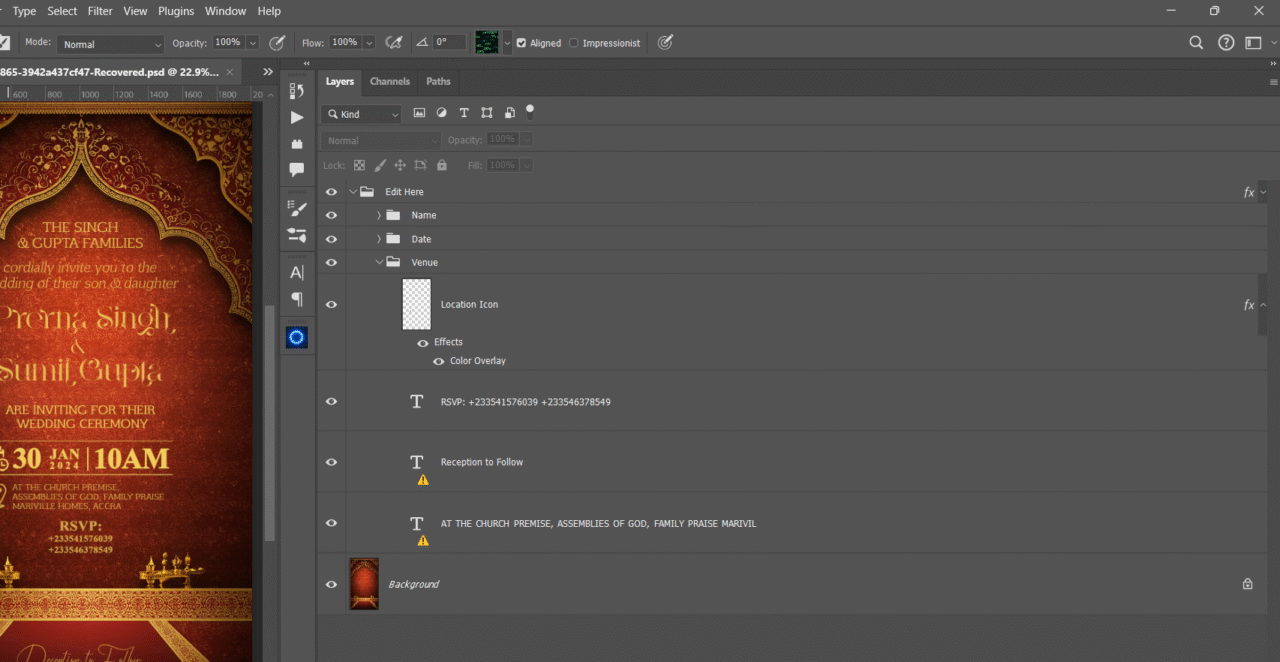Hide the Background layer using eye icon

point(332,584)
